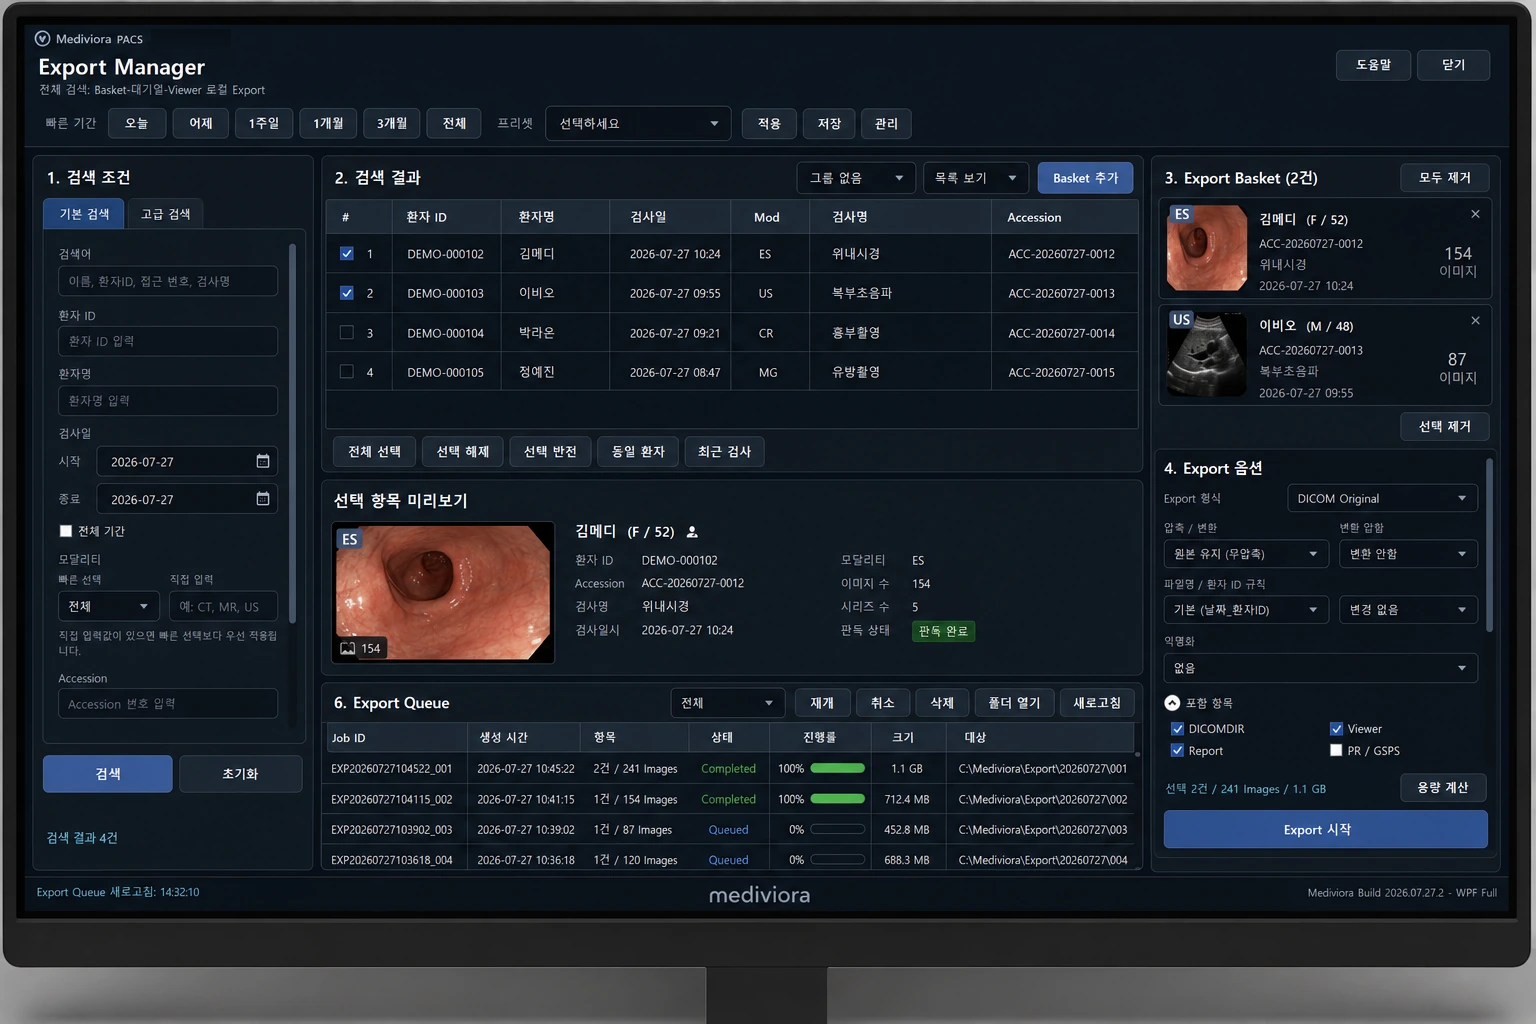The image size is (1536, 1024).
Task: Collapse the 포함 항목 section
Action: [x=1172, y=703]
